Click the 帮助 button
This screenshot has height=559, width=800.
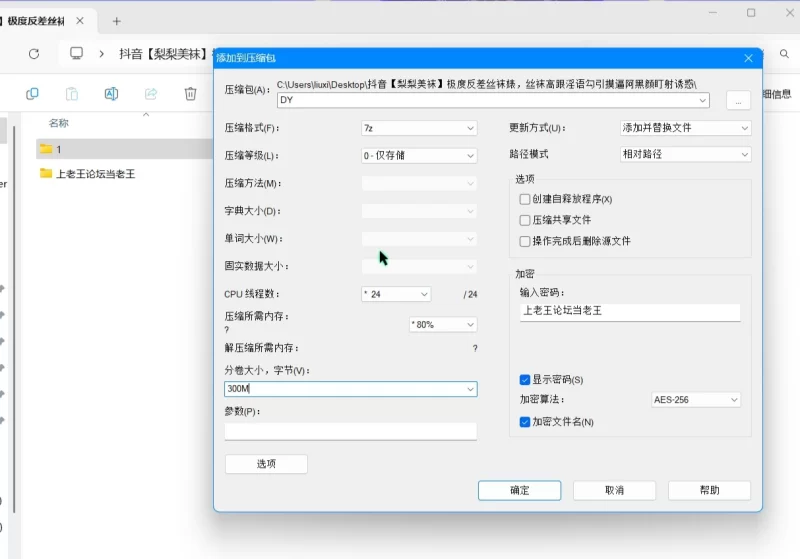tap(709, 490)
